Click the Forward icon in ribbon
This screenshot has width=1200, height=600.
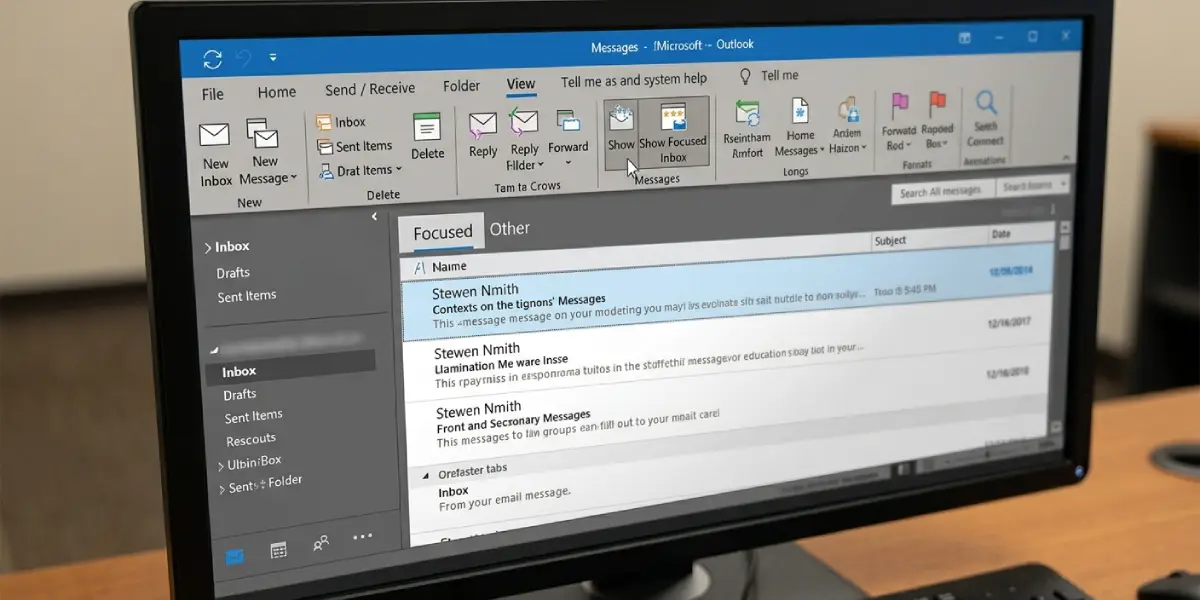[x=568, y=121]
